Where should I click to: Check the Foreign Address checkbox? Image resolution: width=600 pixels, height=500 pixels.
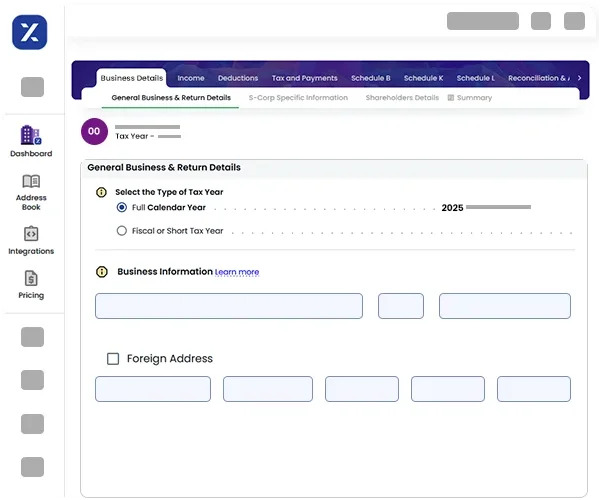113,358
